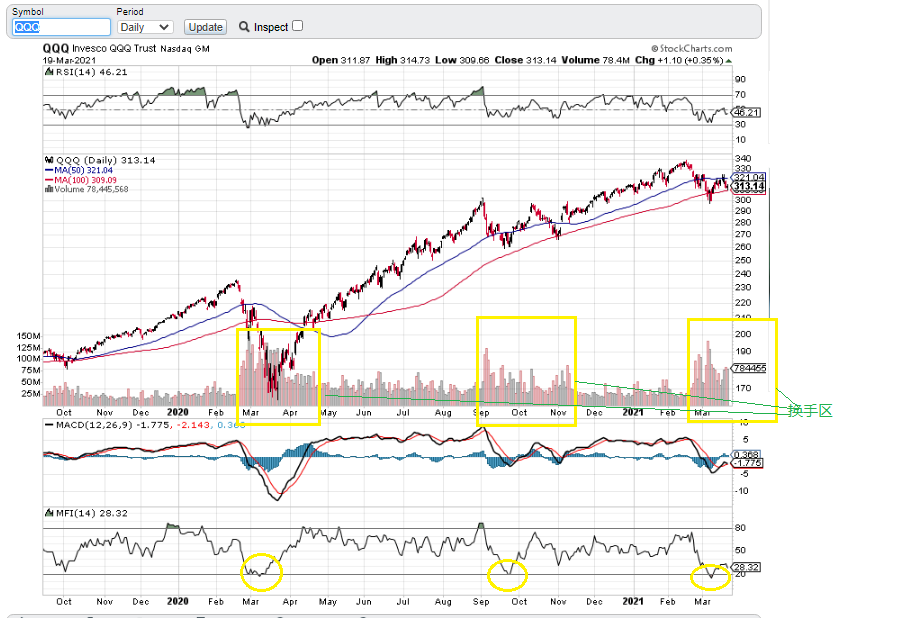Click the 784455 volume axis tag
The height and width of the screenshot is (618, 910).
(x=749, y=368)
